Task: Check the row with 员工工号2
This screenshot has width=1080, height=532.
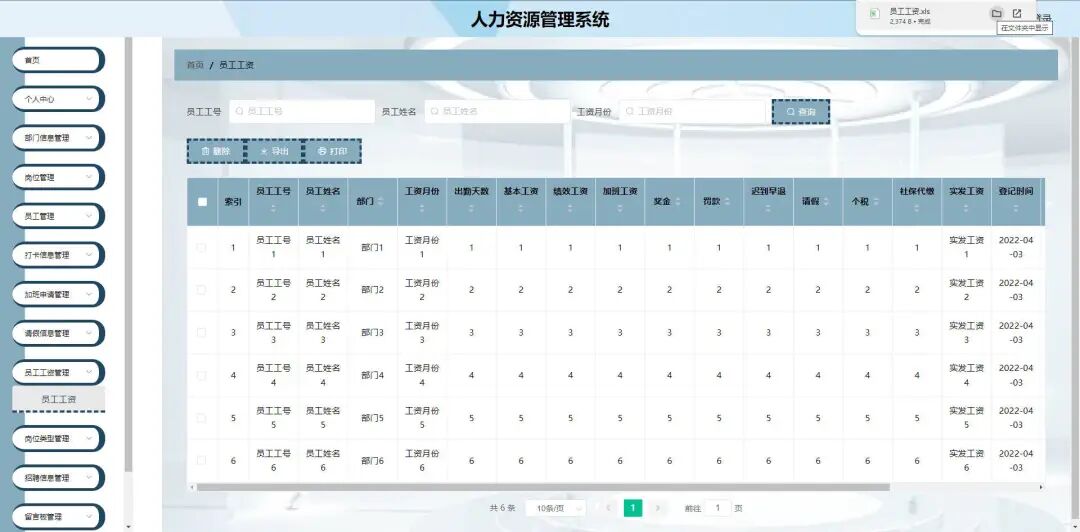Action: pos(201,290)
